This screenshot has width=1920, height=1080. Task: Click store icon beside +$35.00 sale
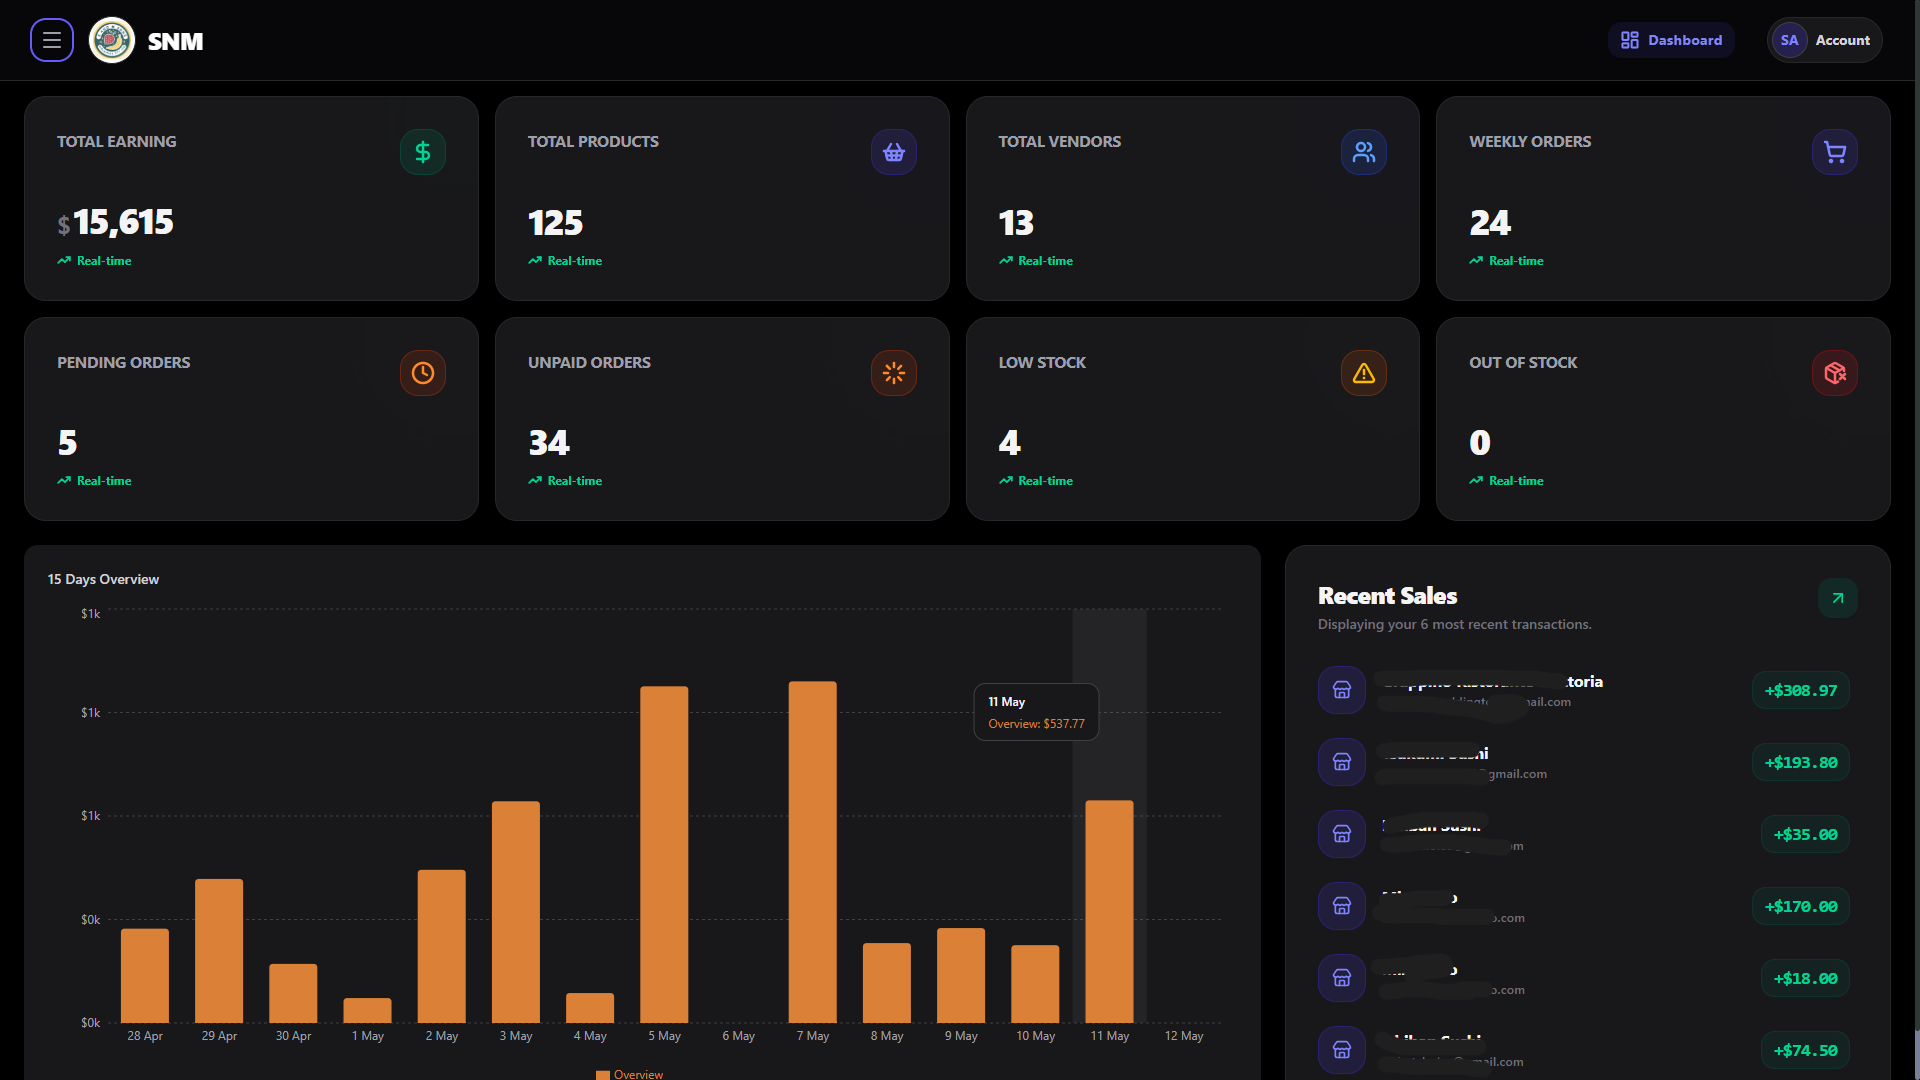pyautogui.click(x=1342, y=834)
